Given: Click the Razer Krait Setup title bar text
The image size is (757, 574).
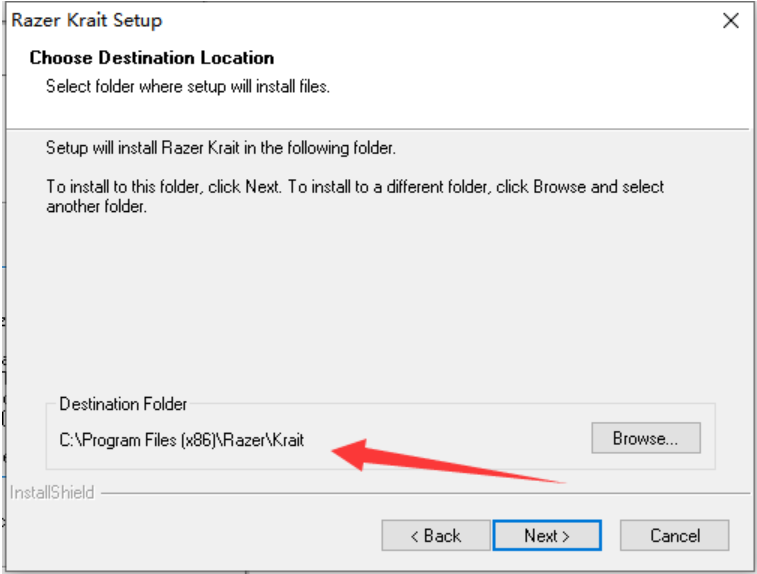Looking at the screenshot, I should (x=87, y=20).
